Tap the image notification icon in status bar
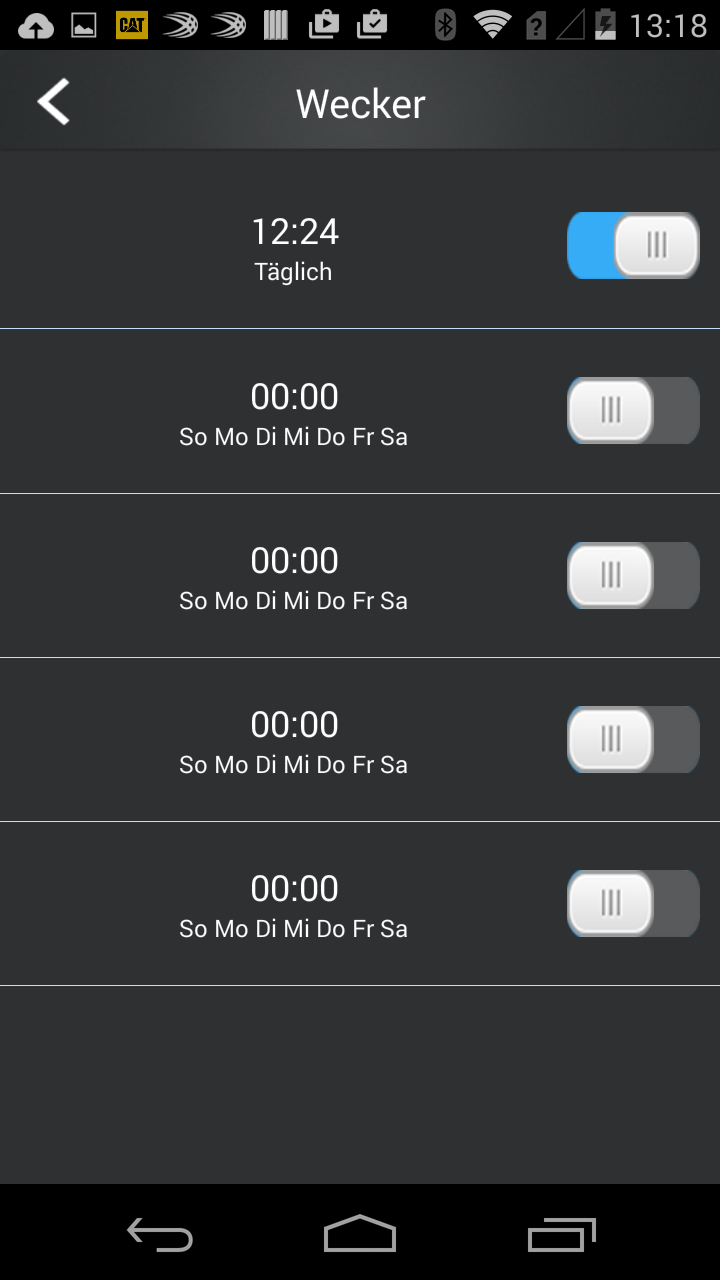This screenshot has width=720, height=1280. click(x=84, y=25)
